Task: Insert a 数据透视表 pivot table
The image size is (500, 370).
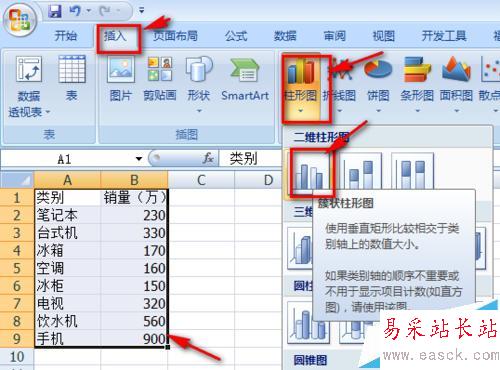Action: 29,87
